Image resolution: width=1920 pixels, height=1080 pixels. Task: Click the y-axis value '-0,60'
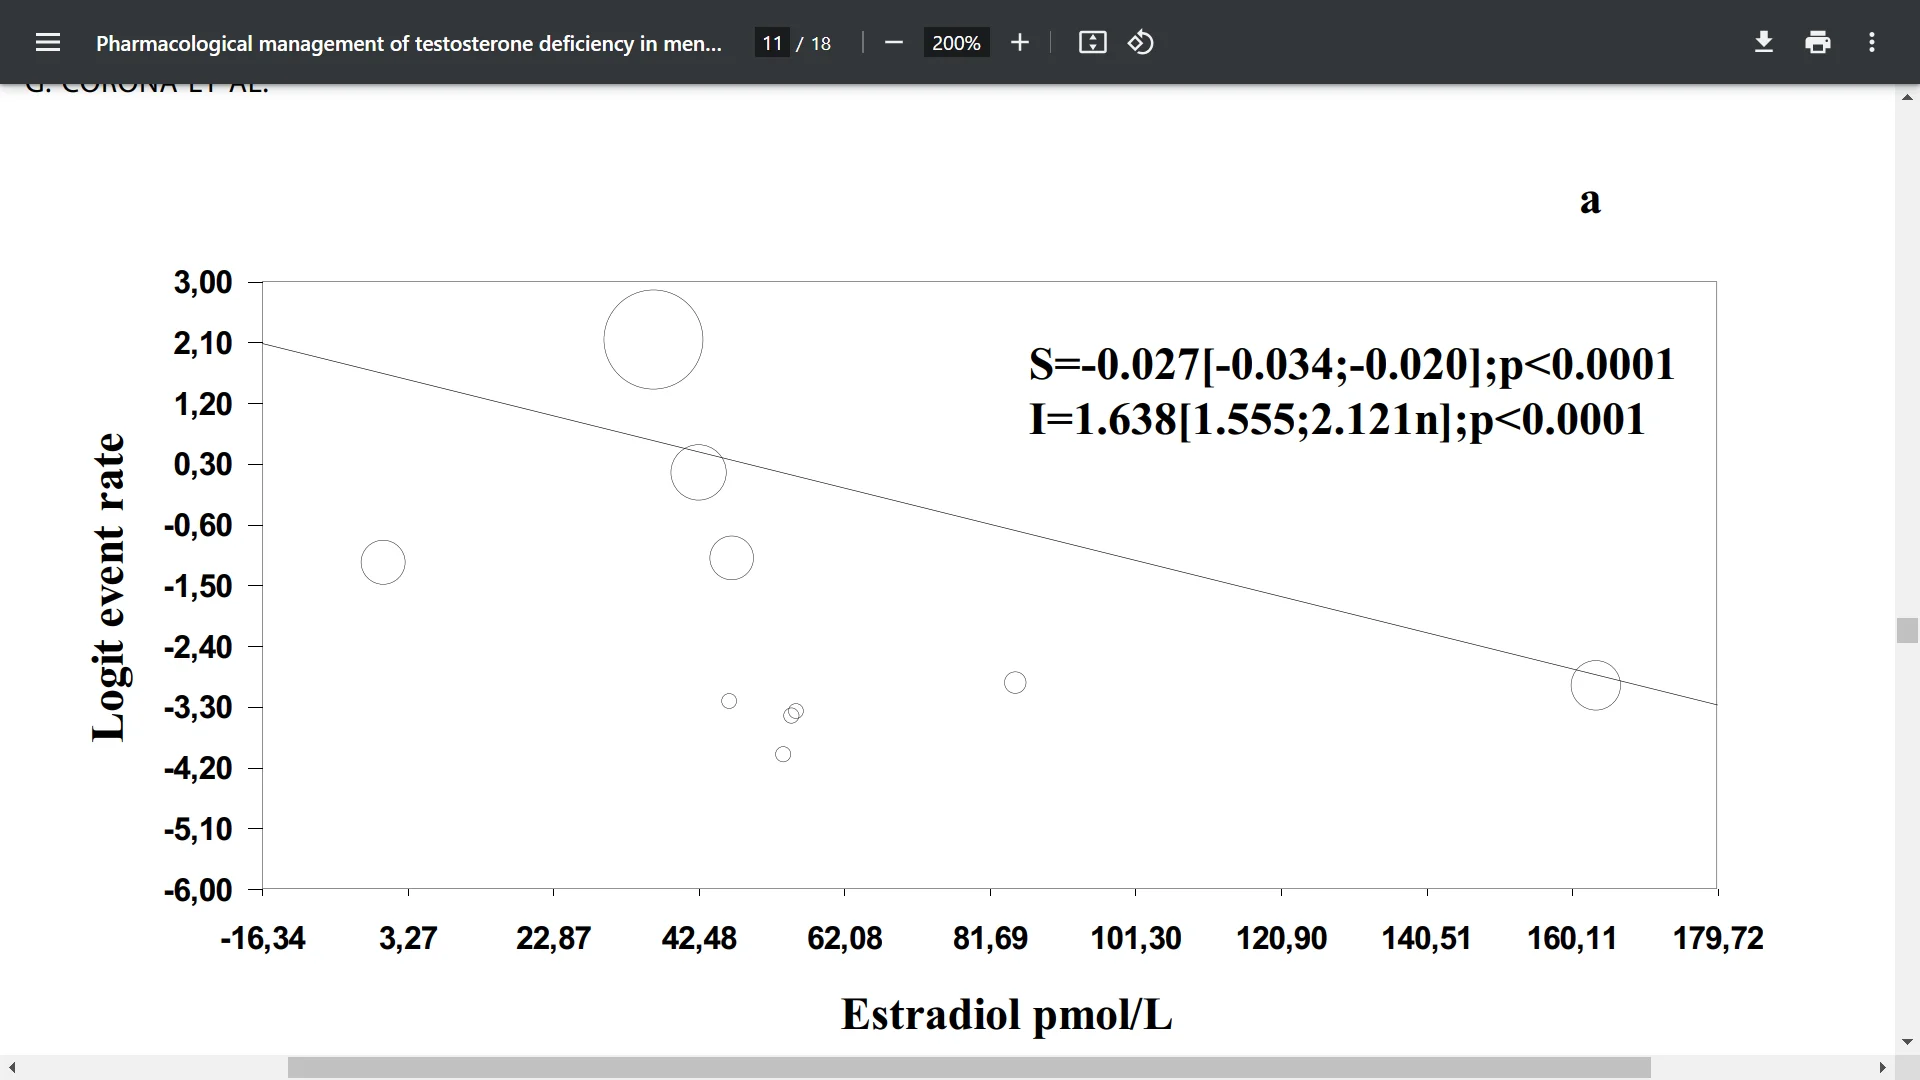coord(198,525)
